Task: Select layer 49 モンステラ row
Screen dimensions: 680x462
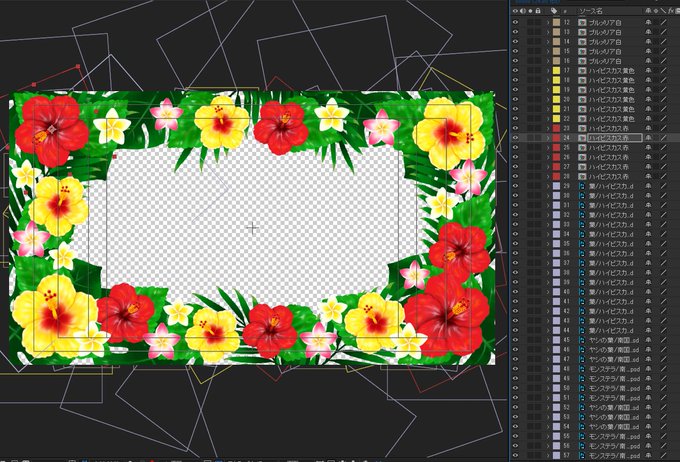Action: 614,378
